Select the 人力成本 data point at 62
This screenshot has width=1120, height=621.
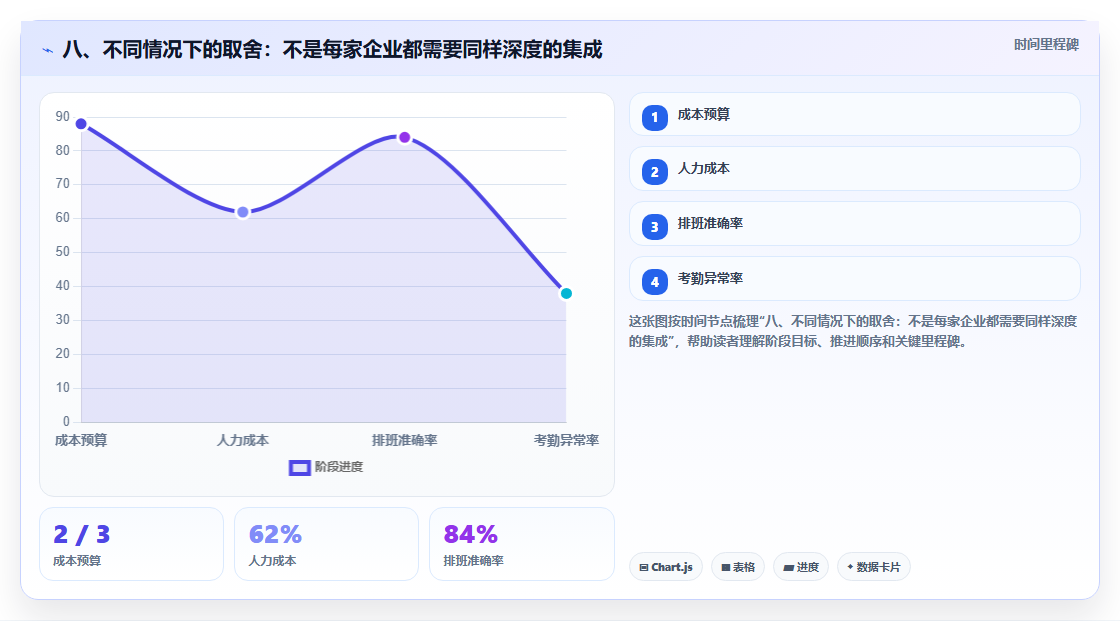243,212
